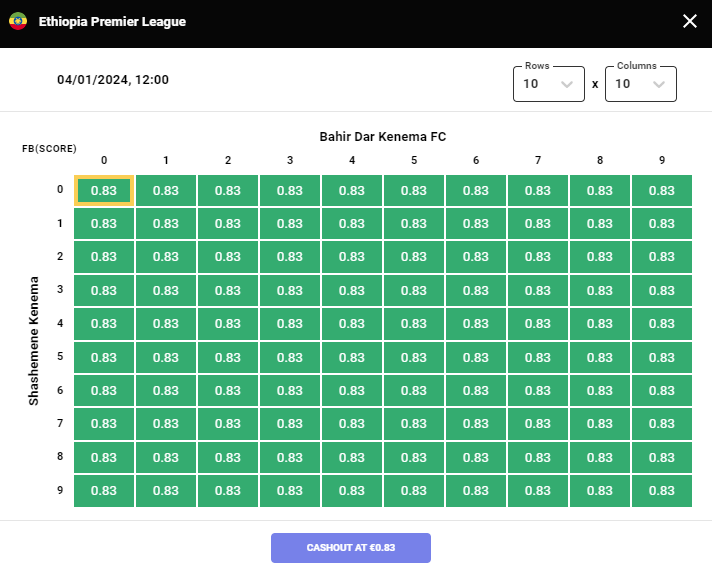Select the highlighted 0-0 score cell
Viewport: 712px width, 576px height.
103,190
